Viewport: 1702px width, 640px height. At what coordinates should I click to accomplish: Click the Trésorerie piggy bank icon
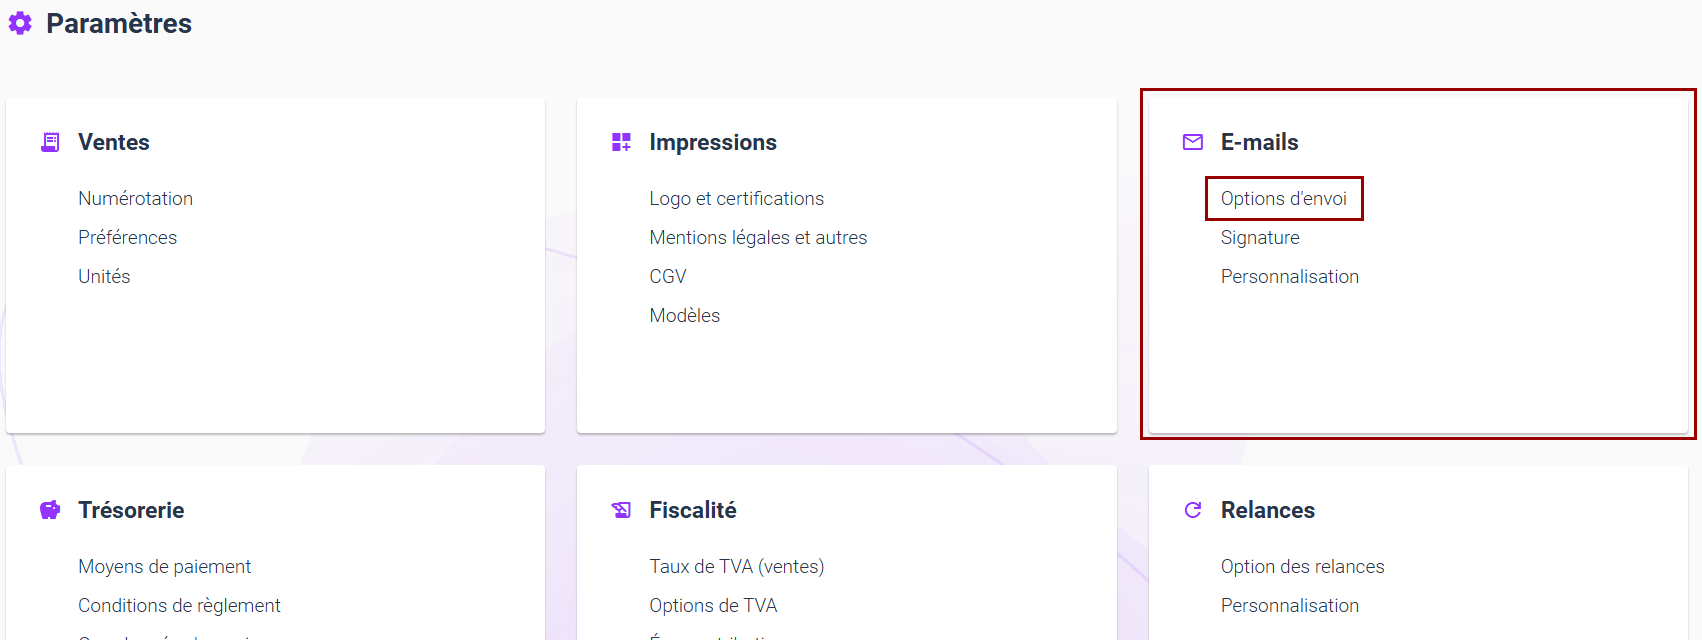tap(50, 510)
